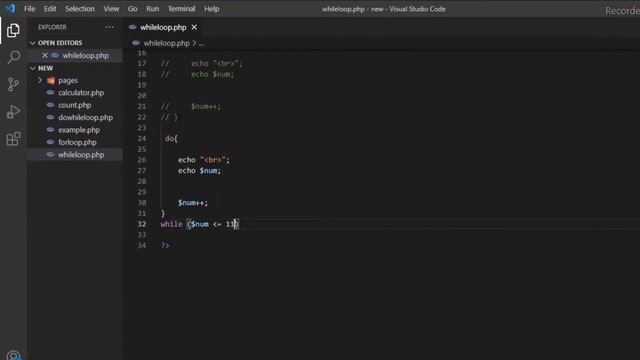This screenshot has width=640, height=360.
Task: Open the Go menu
Action: 133,9
